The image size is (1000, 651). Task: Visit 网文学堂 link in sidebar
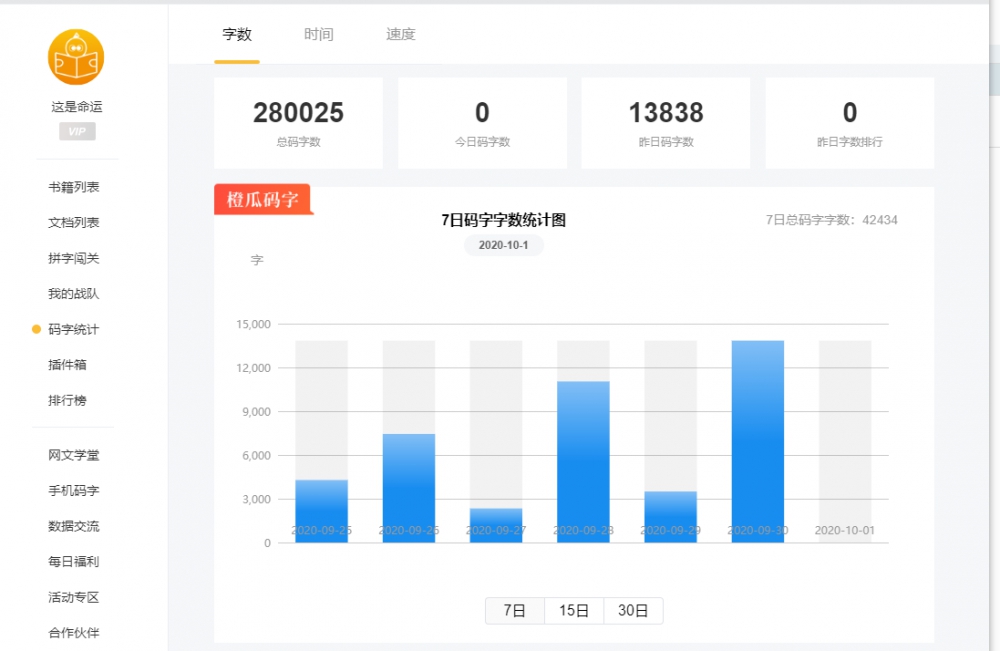pos(74,455)
